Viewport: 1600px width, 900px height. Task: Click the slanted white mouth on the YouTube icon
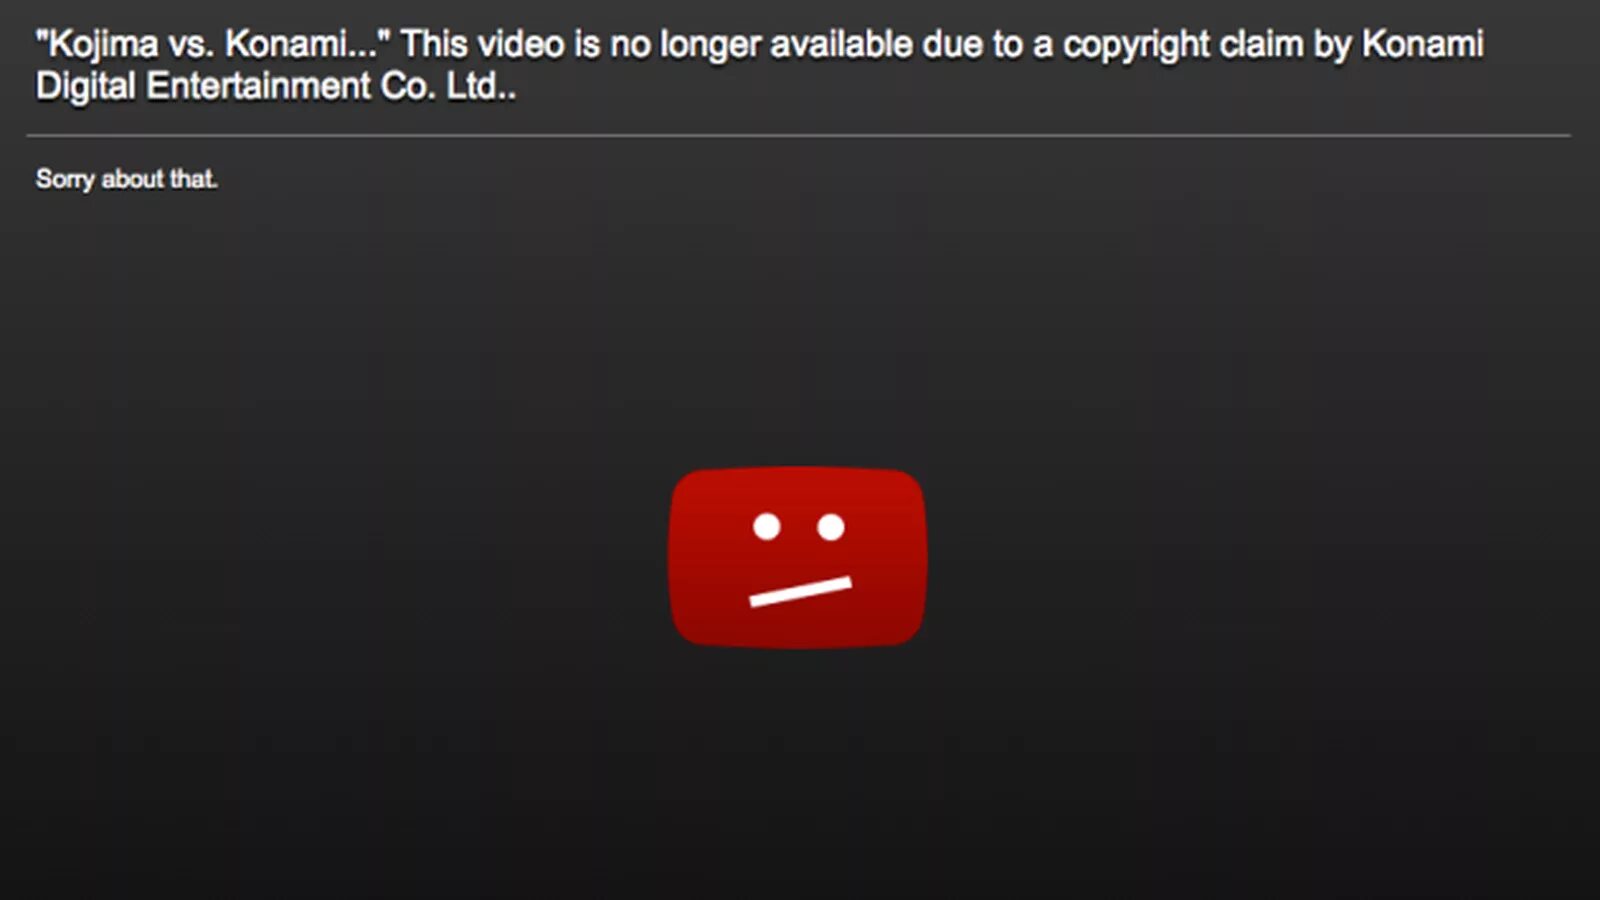tap(801, 591)
